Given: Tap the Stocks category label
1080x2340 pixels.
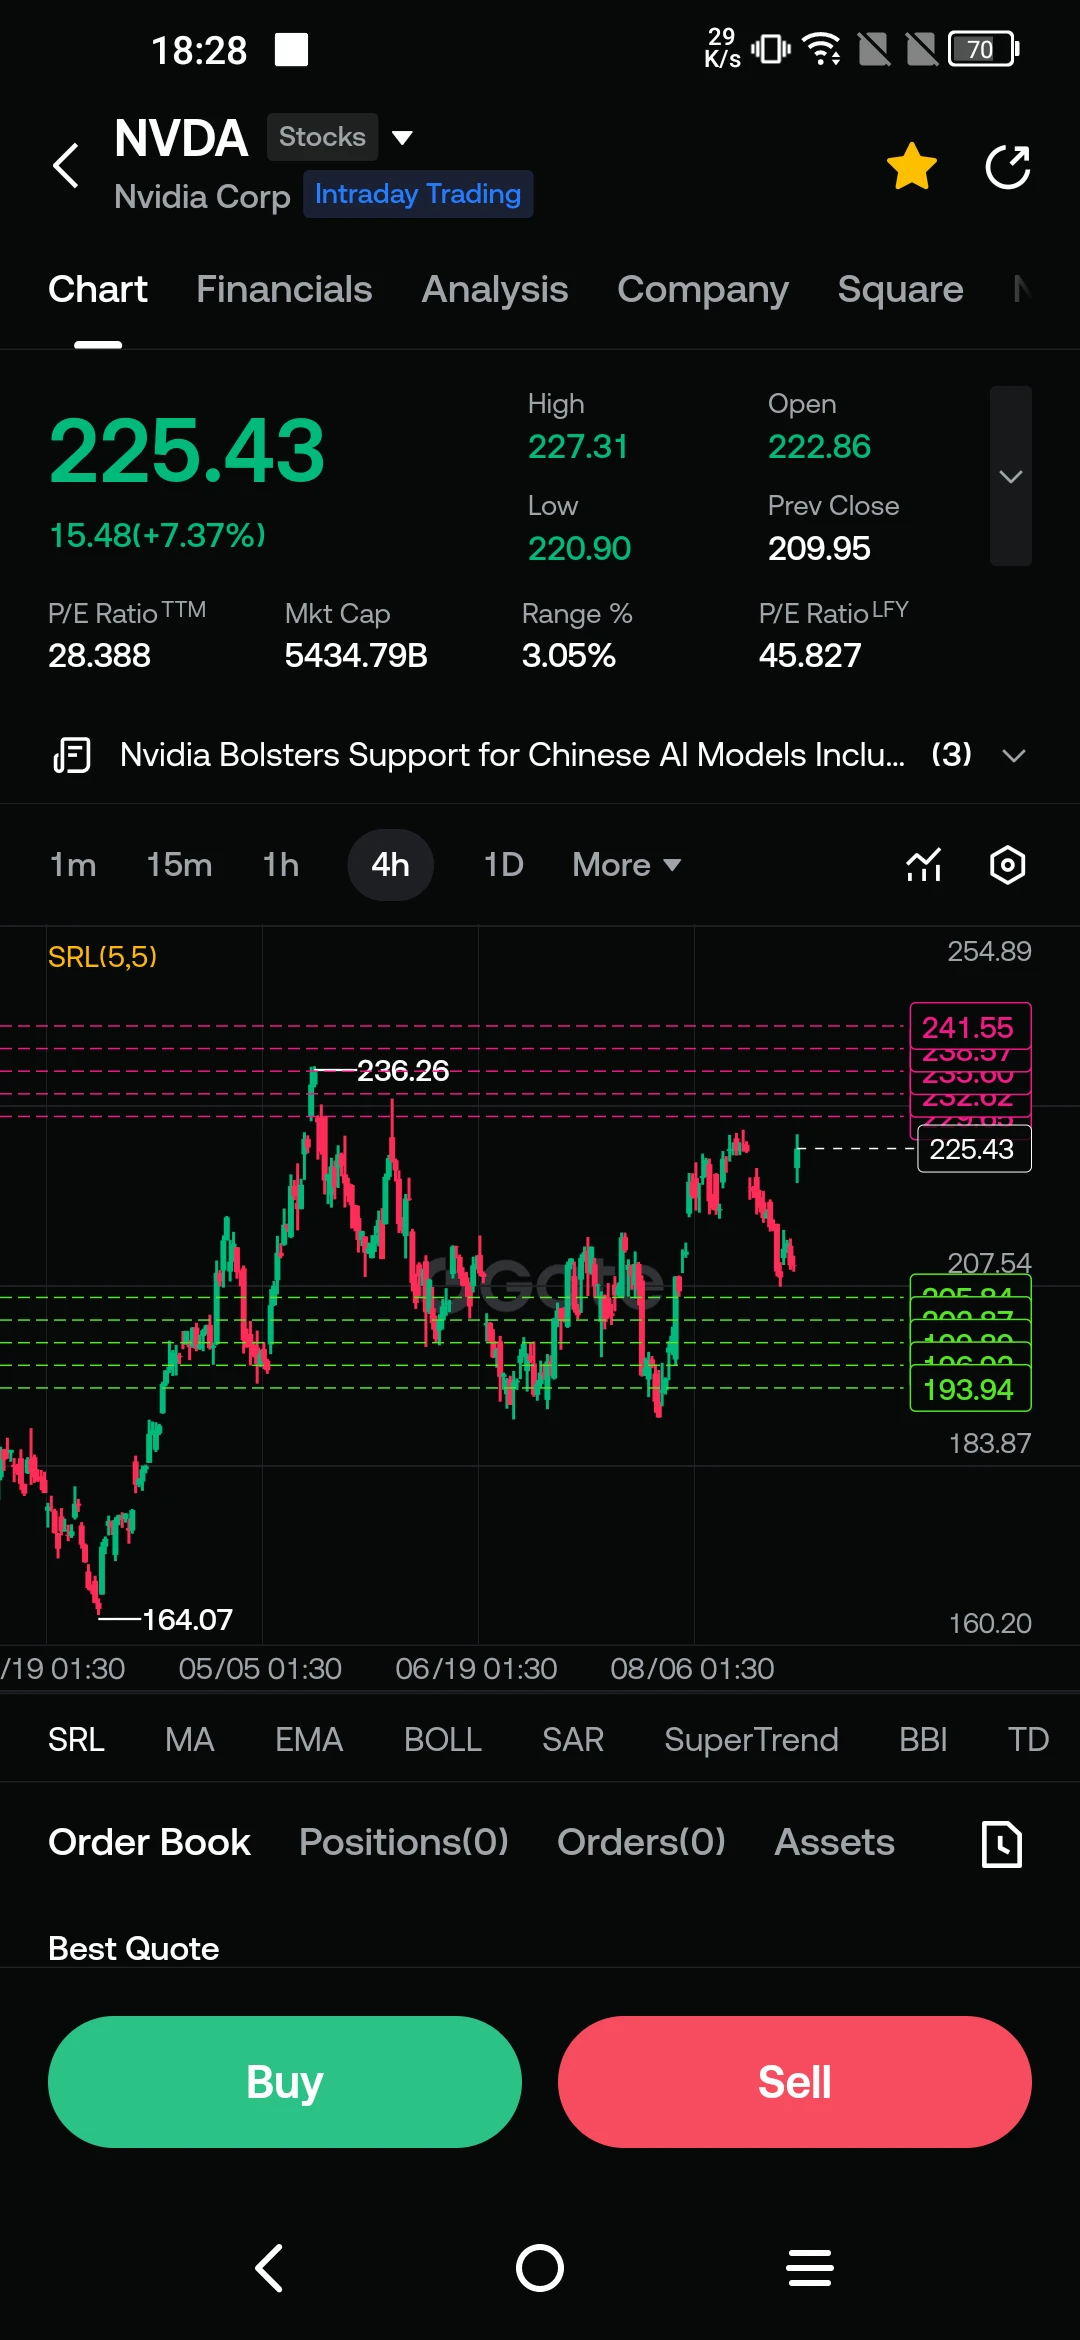Looking at the screenshot, I should [x=322, y=137].
